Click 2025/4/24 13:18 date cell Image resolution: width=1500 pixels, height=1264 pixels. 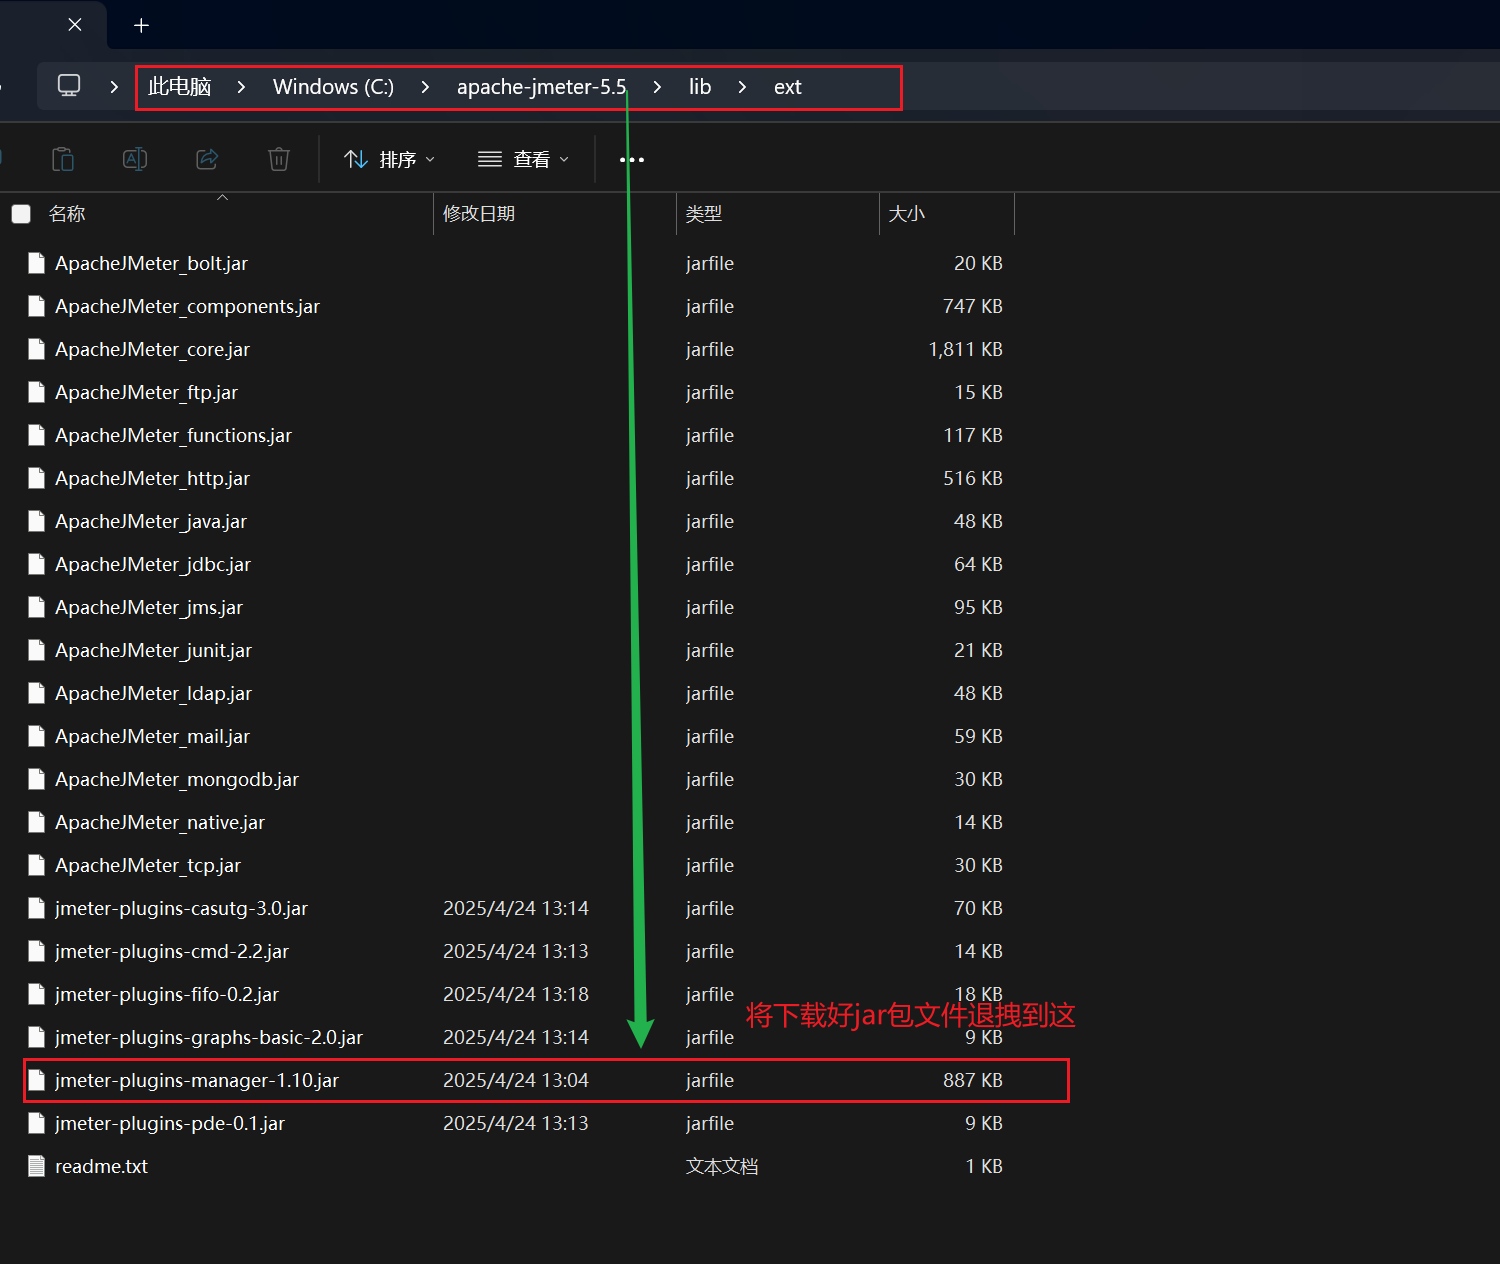(x=516, y=994)
